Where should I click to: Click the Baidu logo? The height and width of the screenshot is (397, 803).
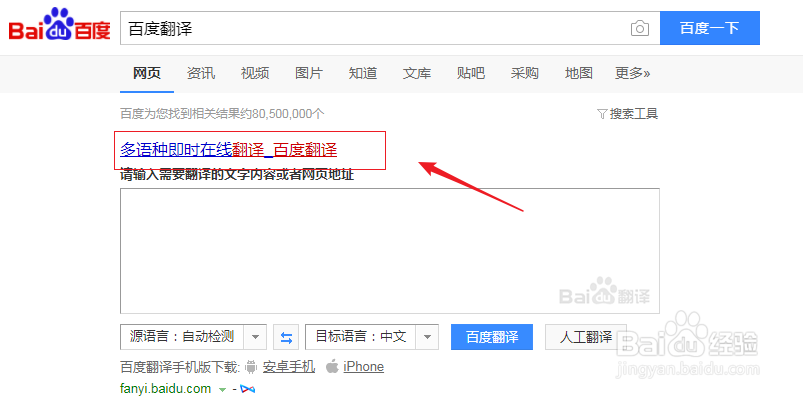pyautogui.click(x=59, y=25)
